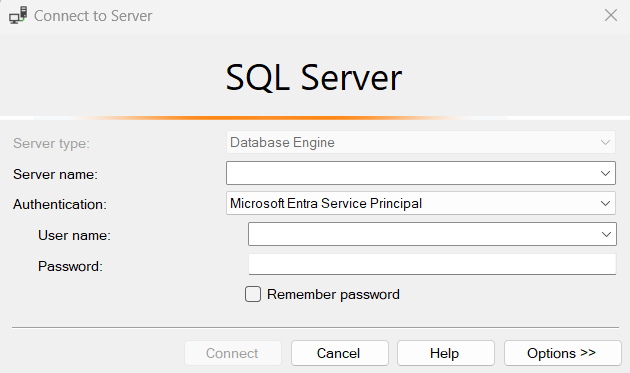Click the User name label
The image size is (630, 373).
(74, 235)
